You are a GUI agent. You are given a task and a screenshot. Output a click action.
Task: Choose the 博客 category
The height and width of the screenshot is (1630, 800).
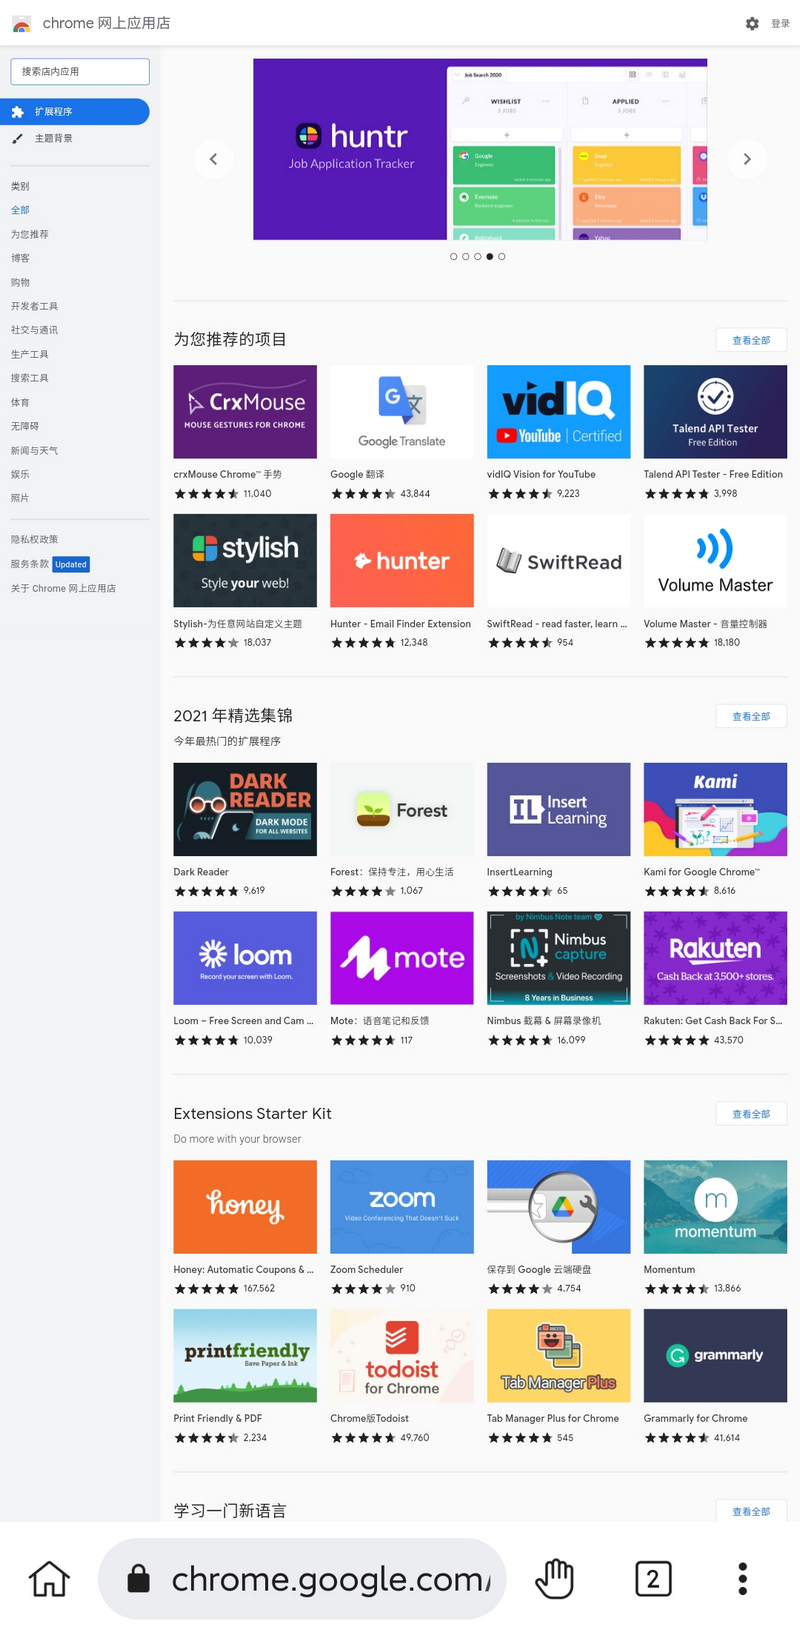tap(20, 258)
